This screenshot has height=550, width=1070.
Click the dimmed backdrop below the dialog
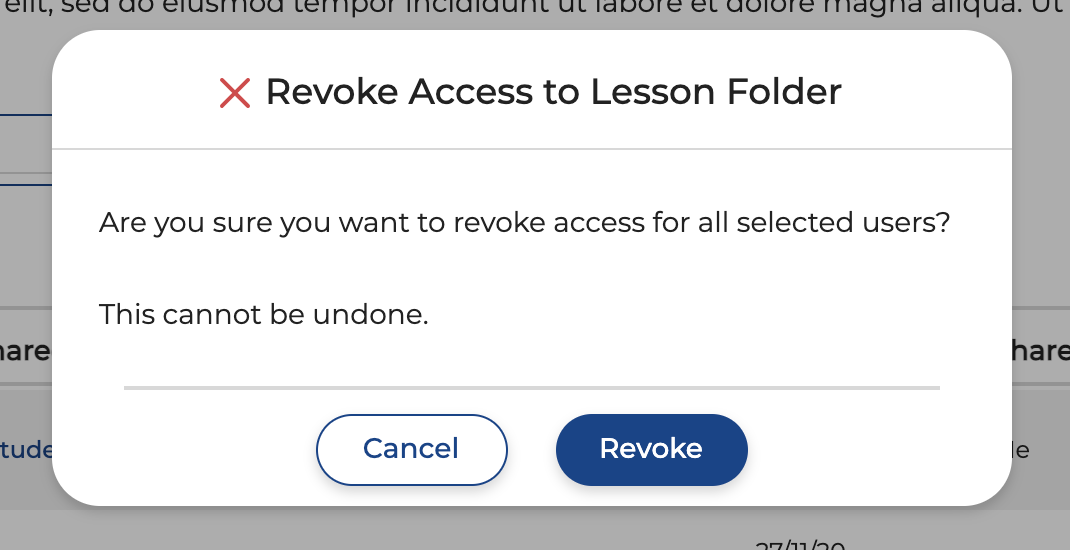pos(400,530)
